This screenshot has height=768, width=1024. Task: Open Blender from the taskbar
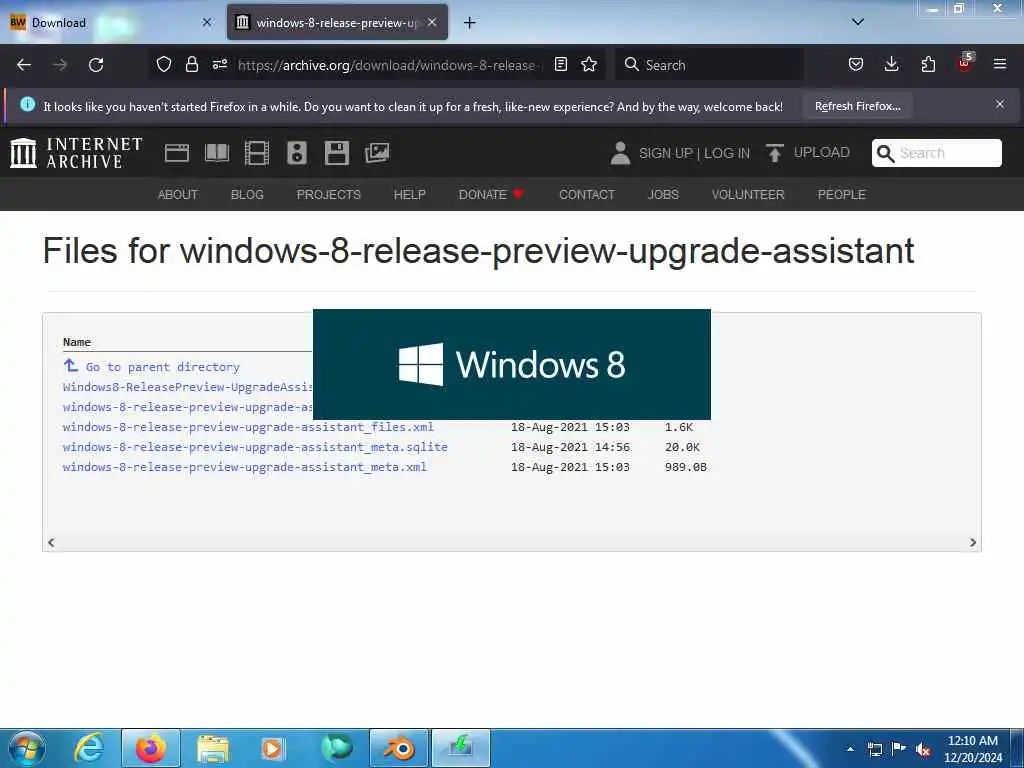pos(399,748)
